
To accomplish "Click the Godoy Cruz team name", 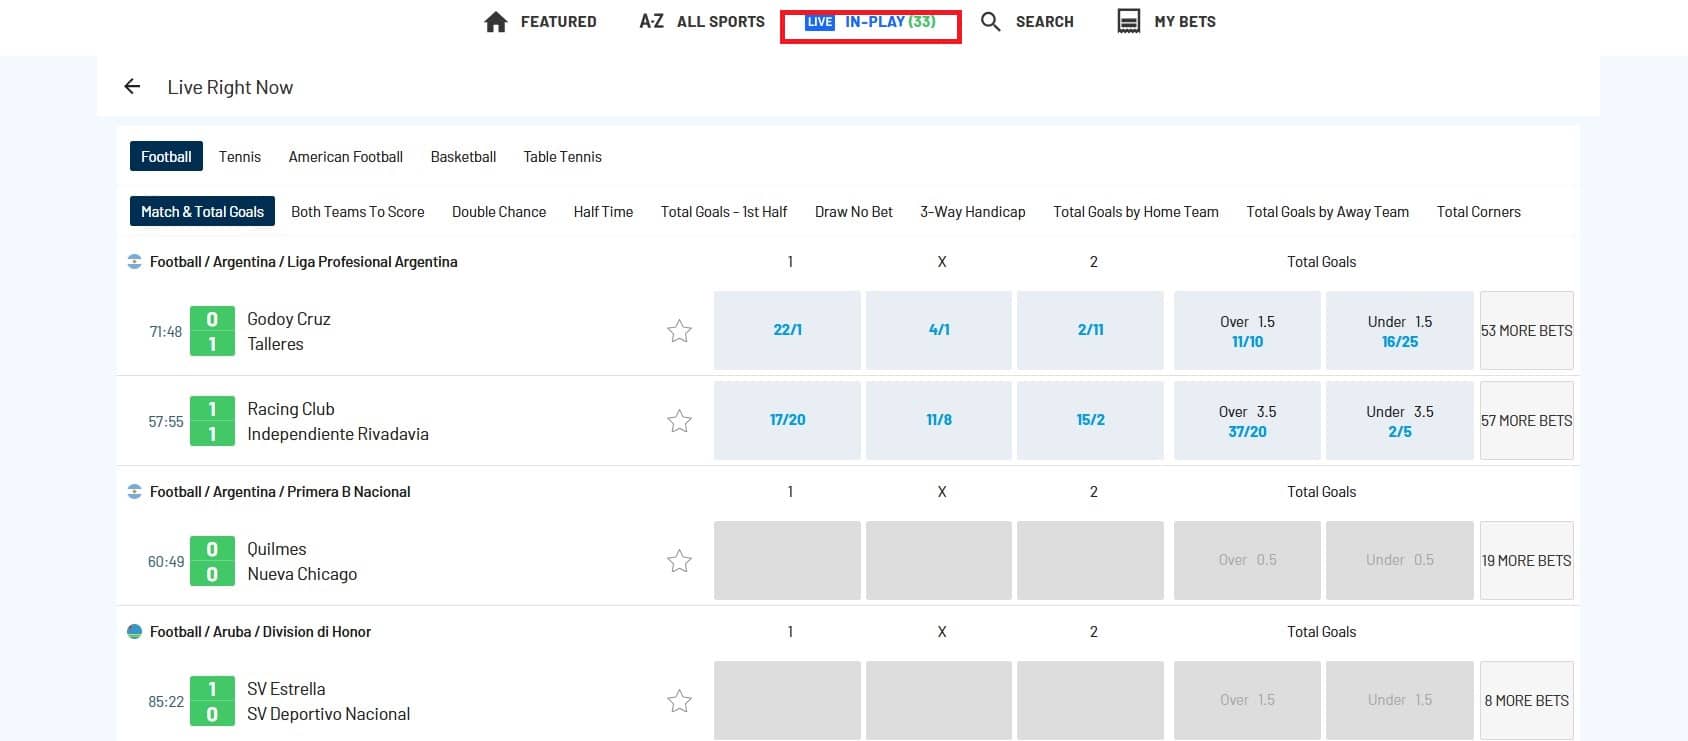I will pos(289,319).
